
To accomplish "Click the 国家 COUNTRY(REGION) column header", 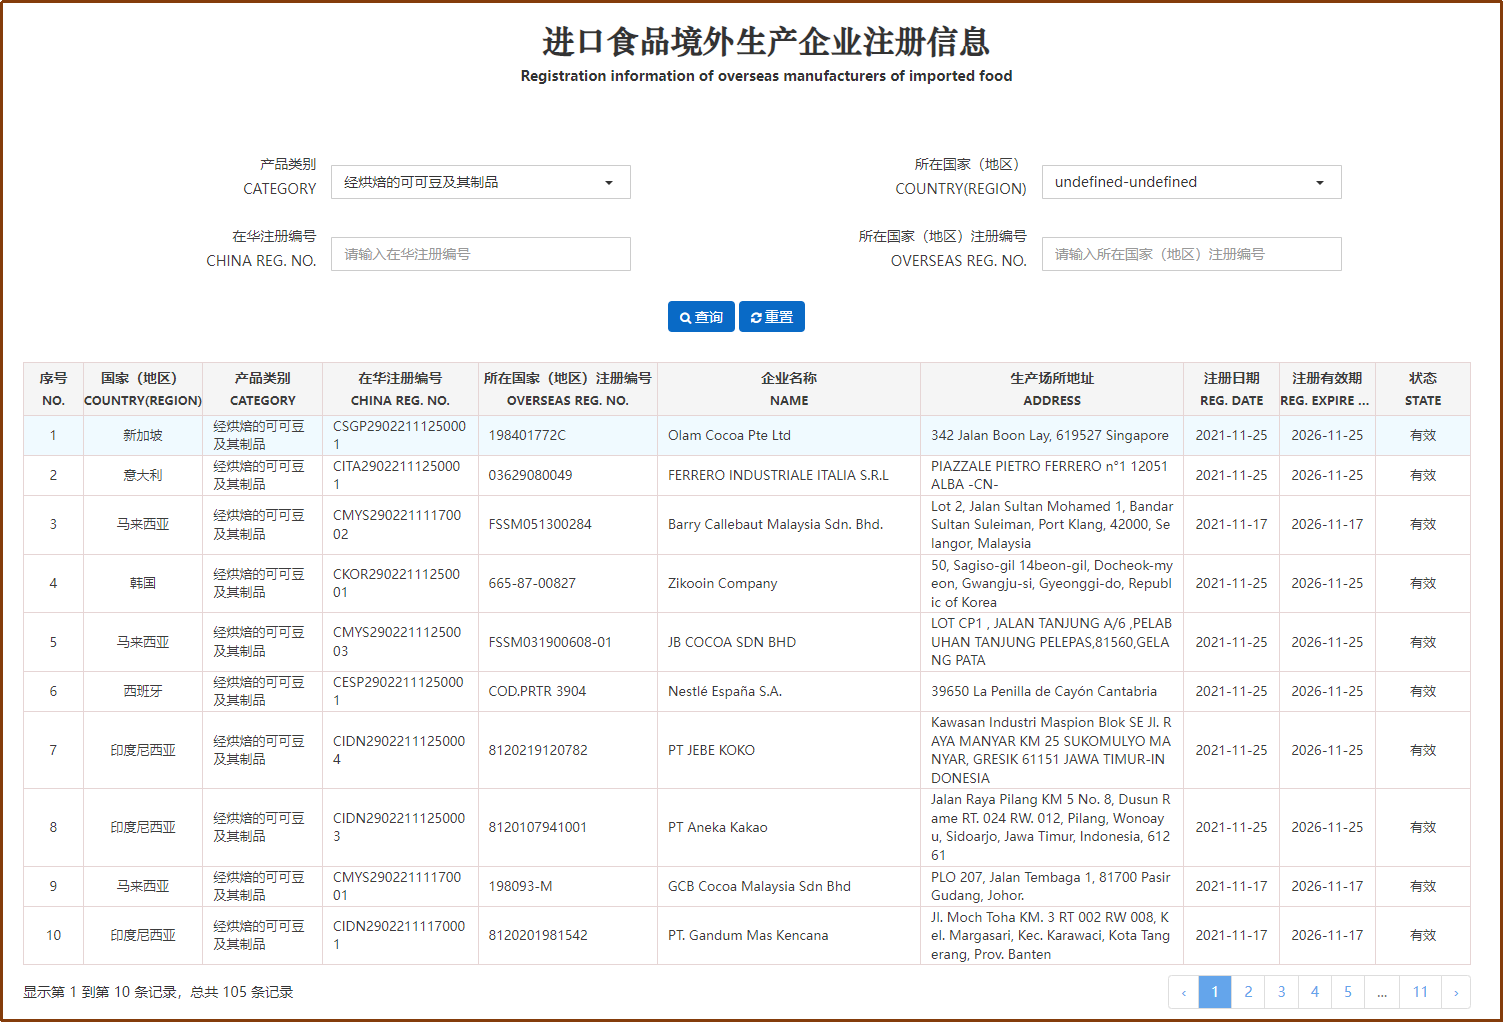I will [x=143, y=389].
